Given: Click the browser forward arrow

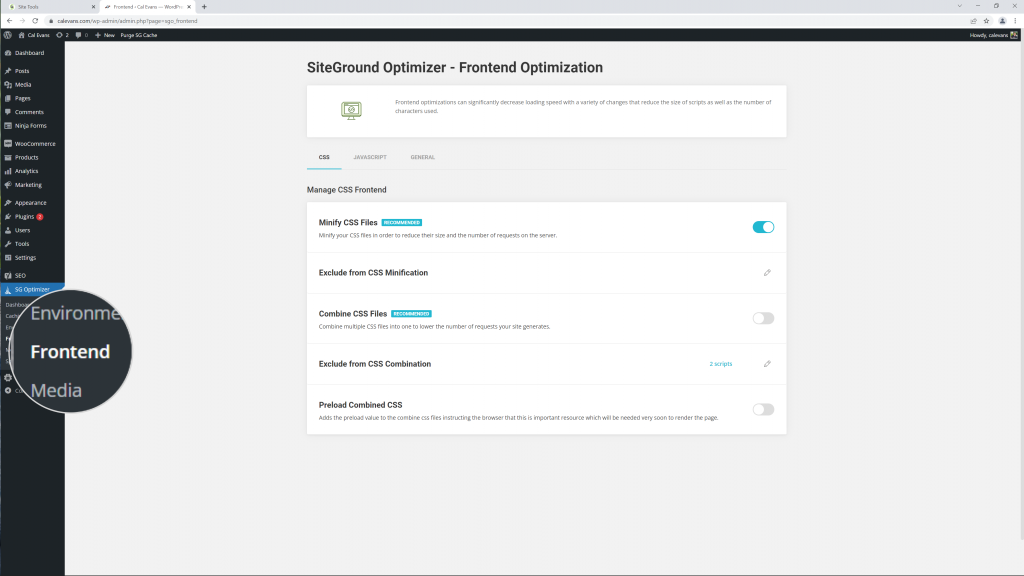Looking at the screenshot, I should pyautogui.click(x=22, y=21).
